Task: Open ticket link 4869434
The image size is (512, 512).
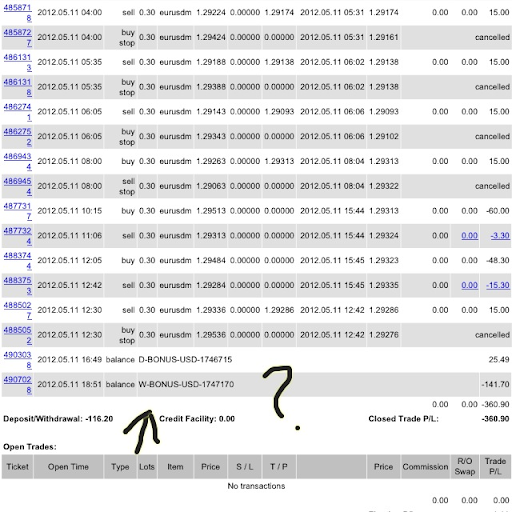Action: [18, 161]
